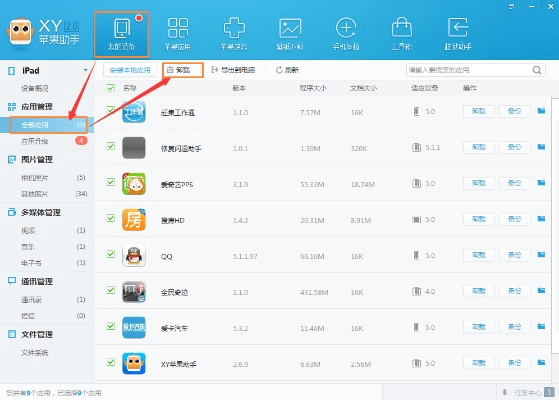
Task: Select 全部应用 (9) in sidebar
Action: (x=48, y=125)
